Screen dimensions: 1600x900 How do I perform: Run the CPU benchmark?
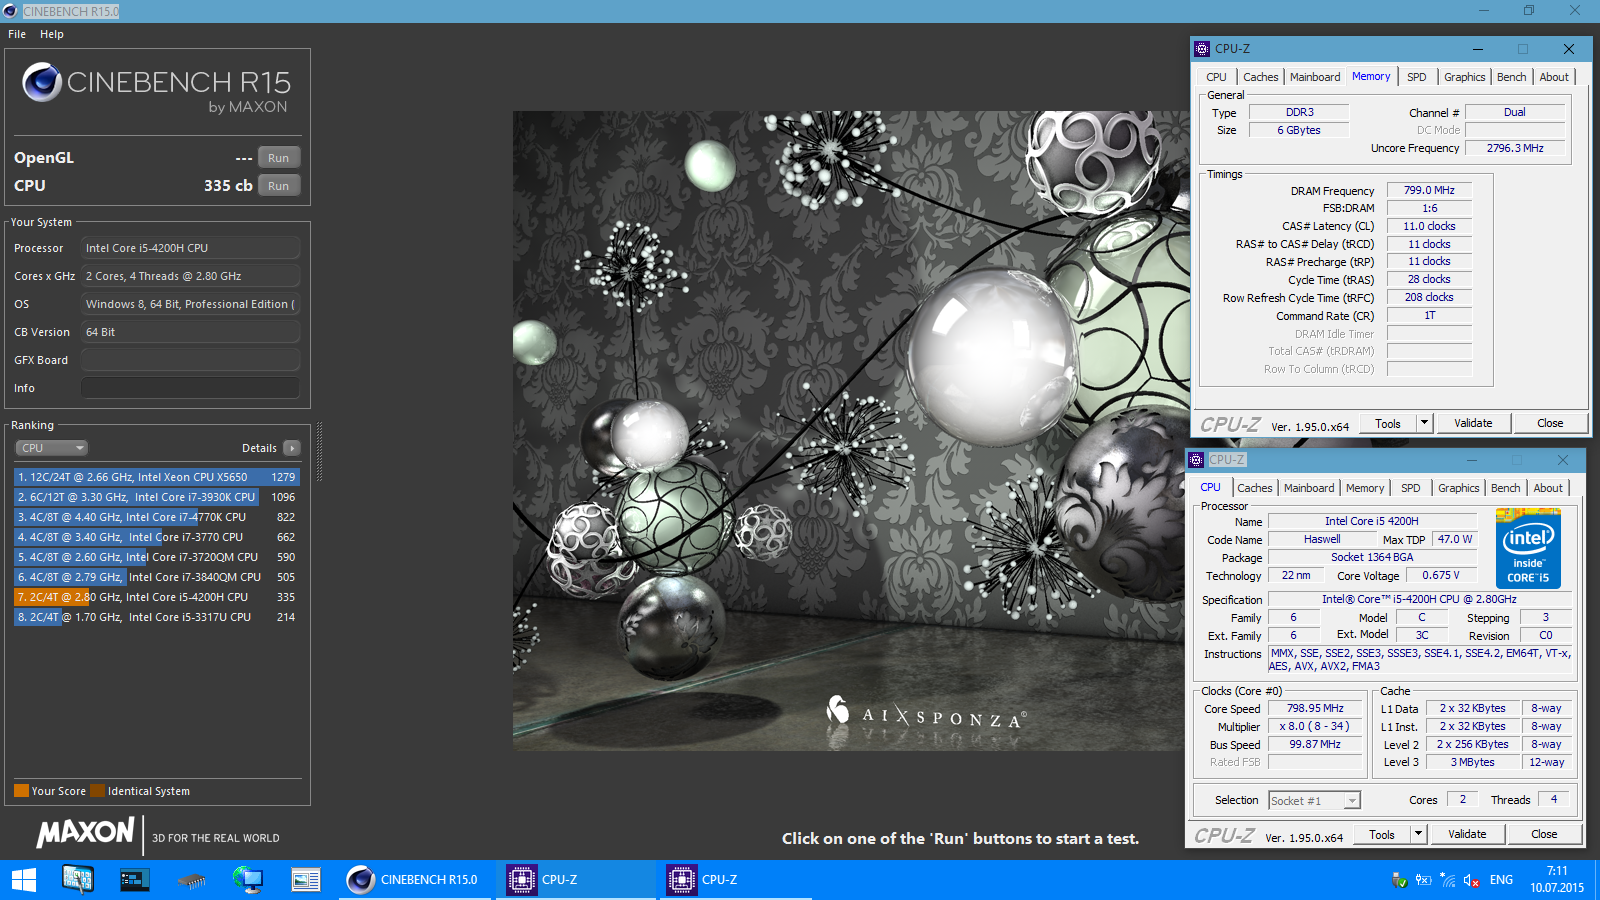(279, 186)
